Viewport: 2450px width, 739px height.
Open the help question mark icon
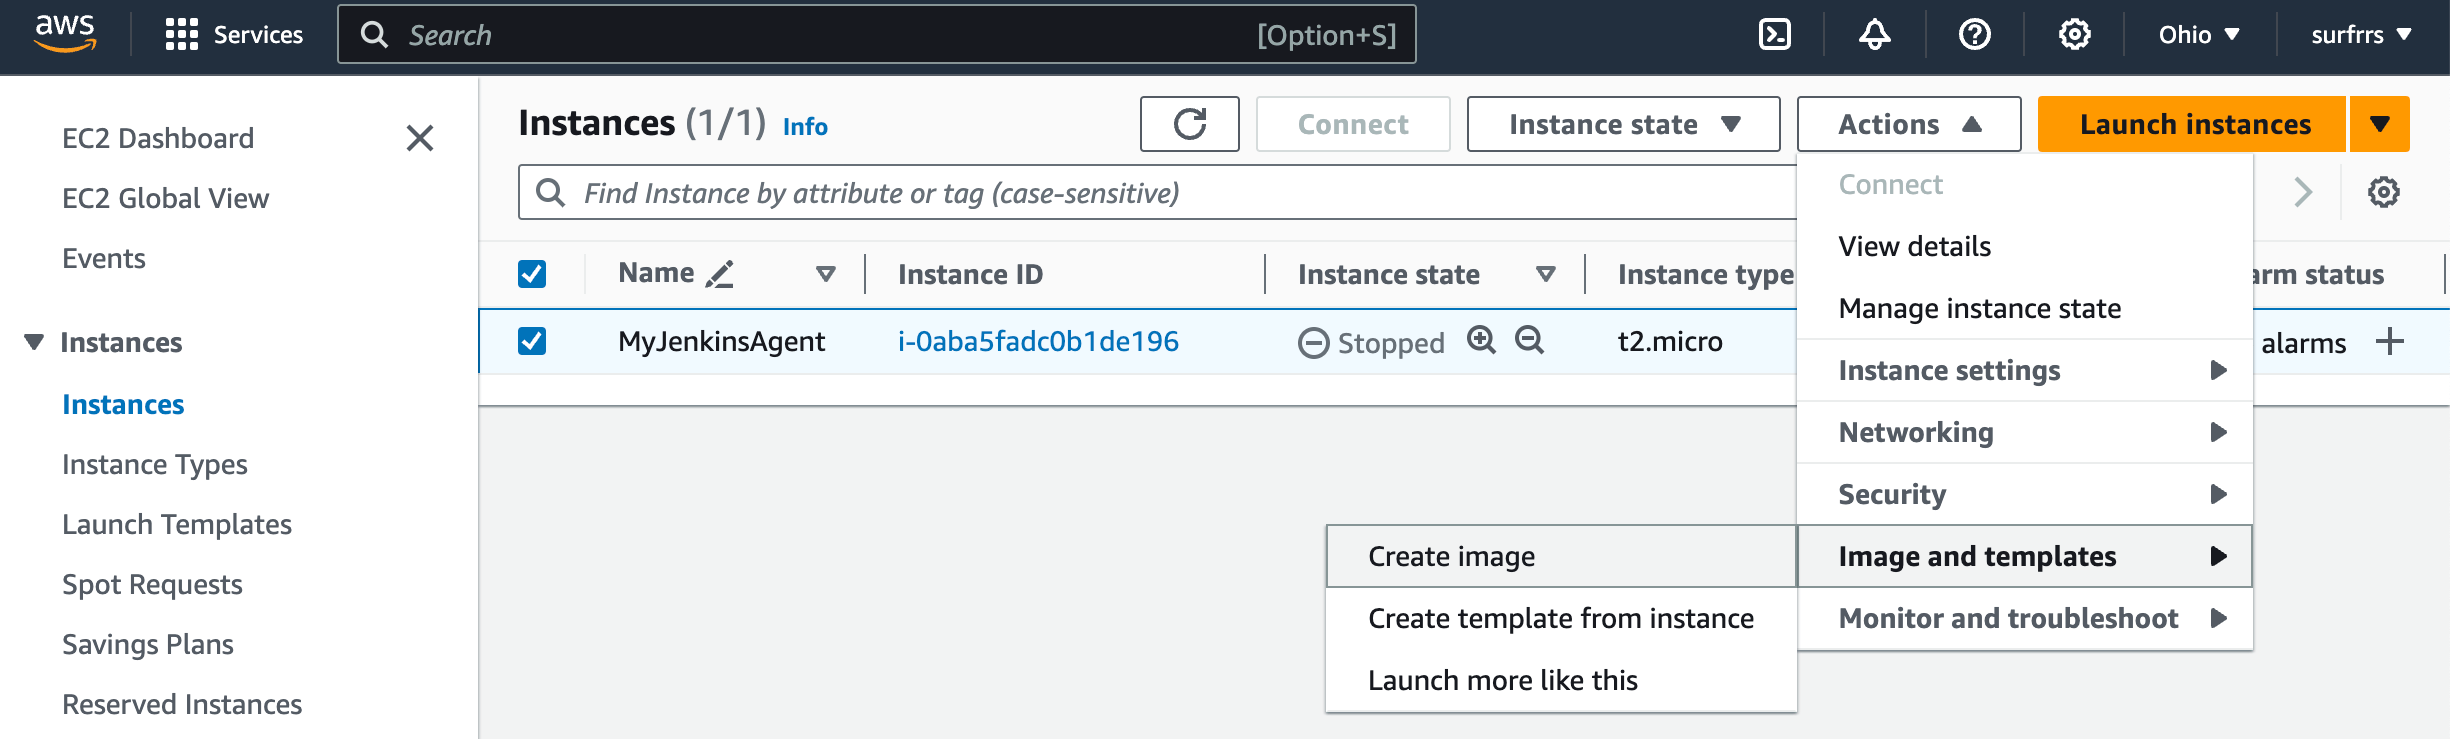pos(1975,35)
